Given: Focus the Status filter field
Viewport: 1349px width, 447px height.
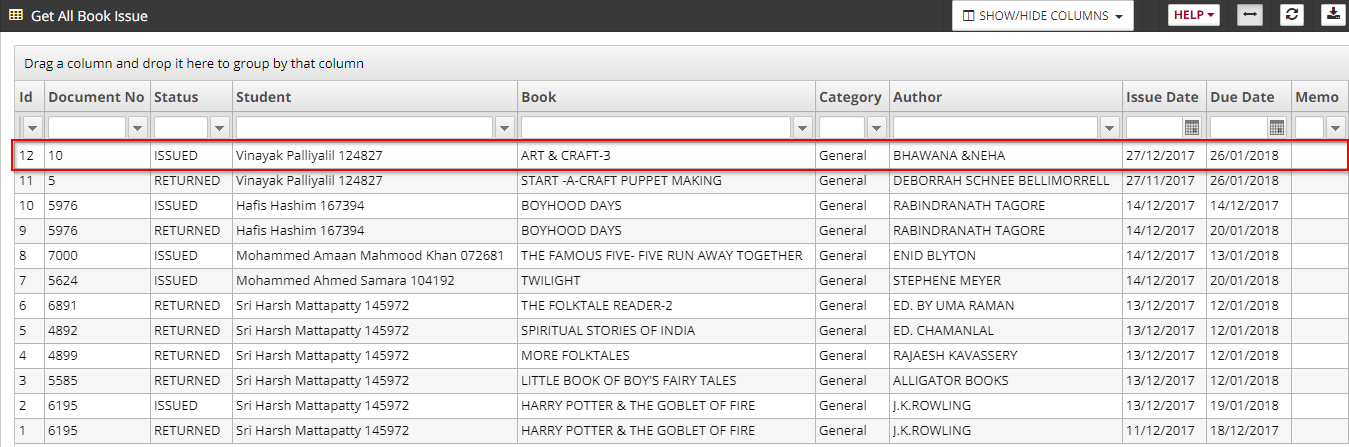Looking at the screenshot, I should point(181,128).
